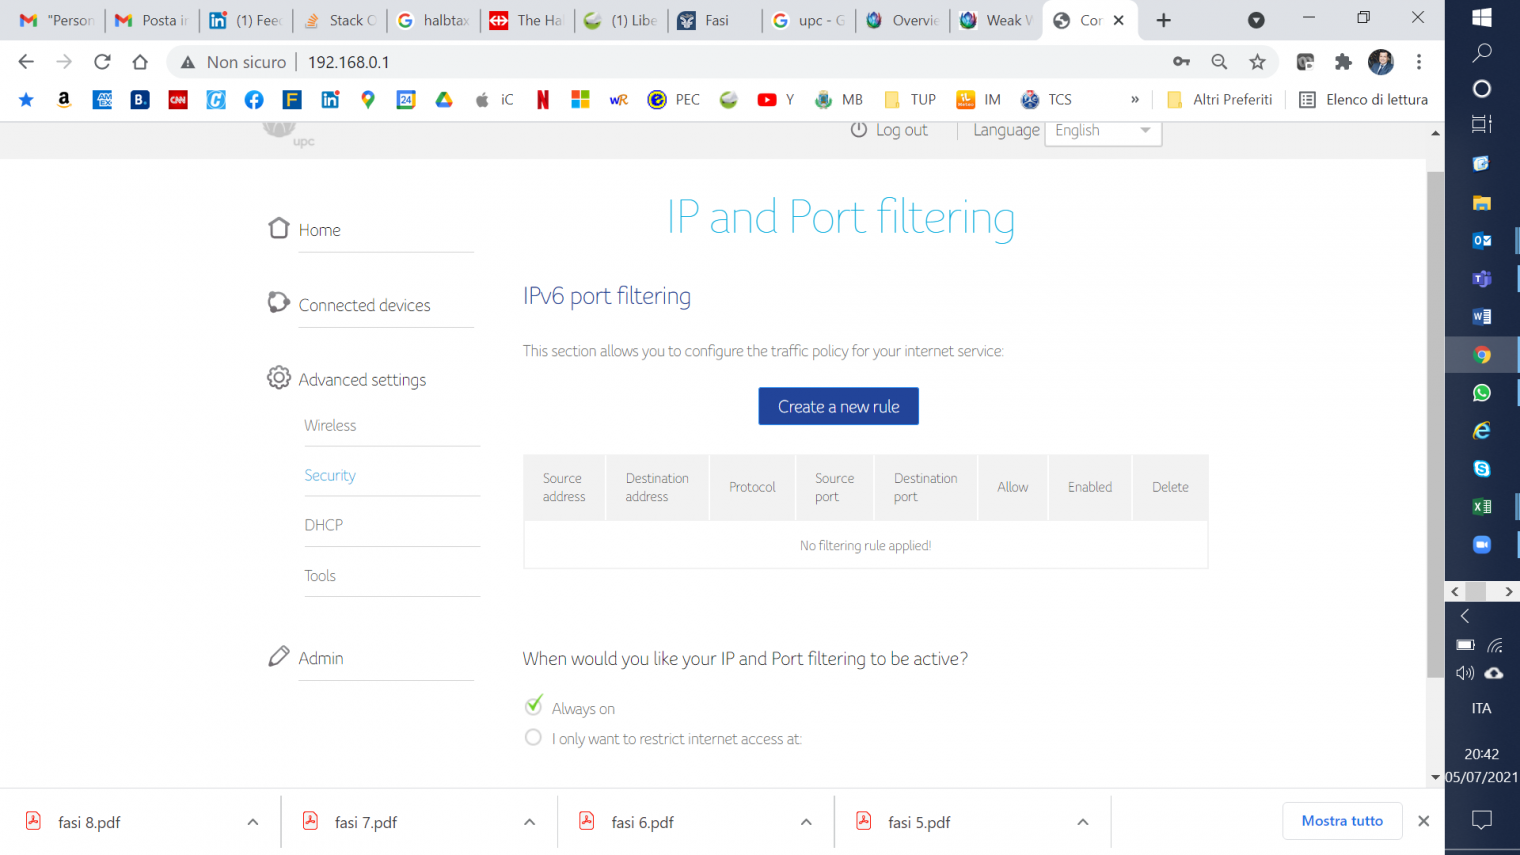Open the Chrome extensions puzzle icon
Viewport: 1520px width, 855px height.
[1343, 62]
